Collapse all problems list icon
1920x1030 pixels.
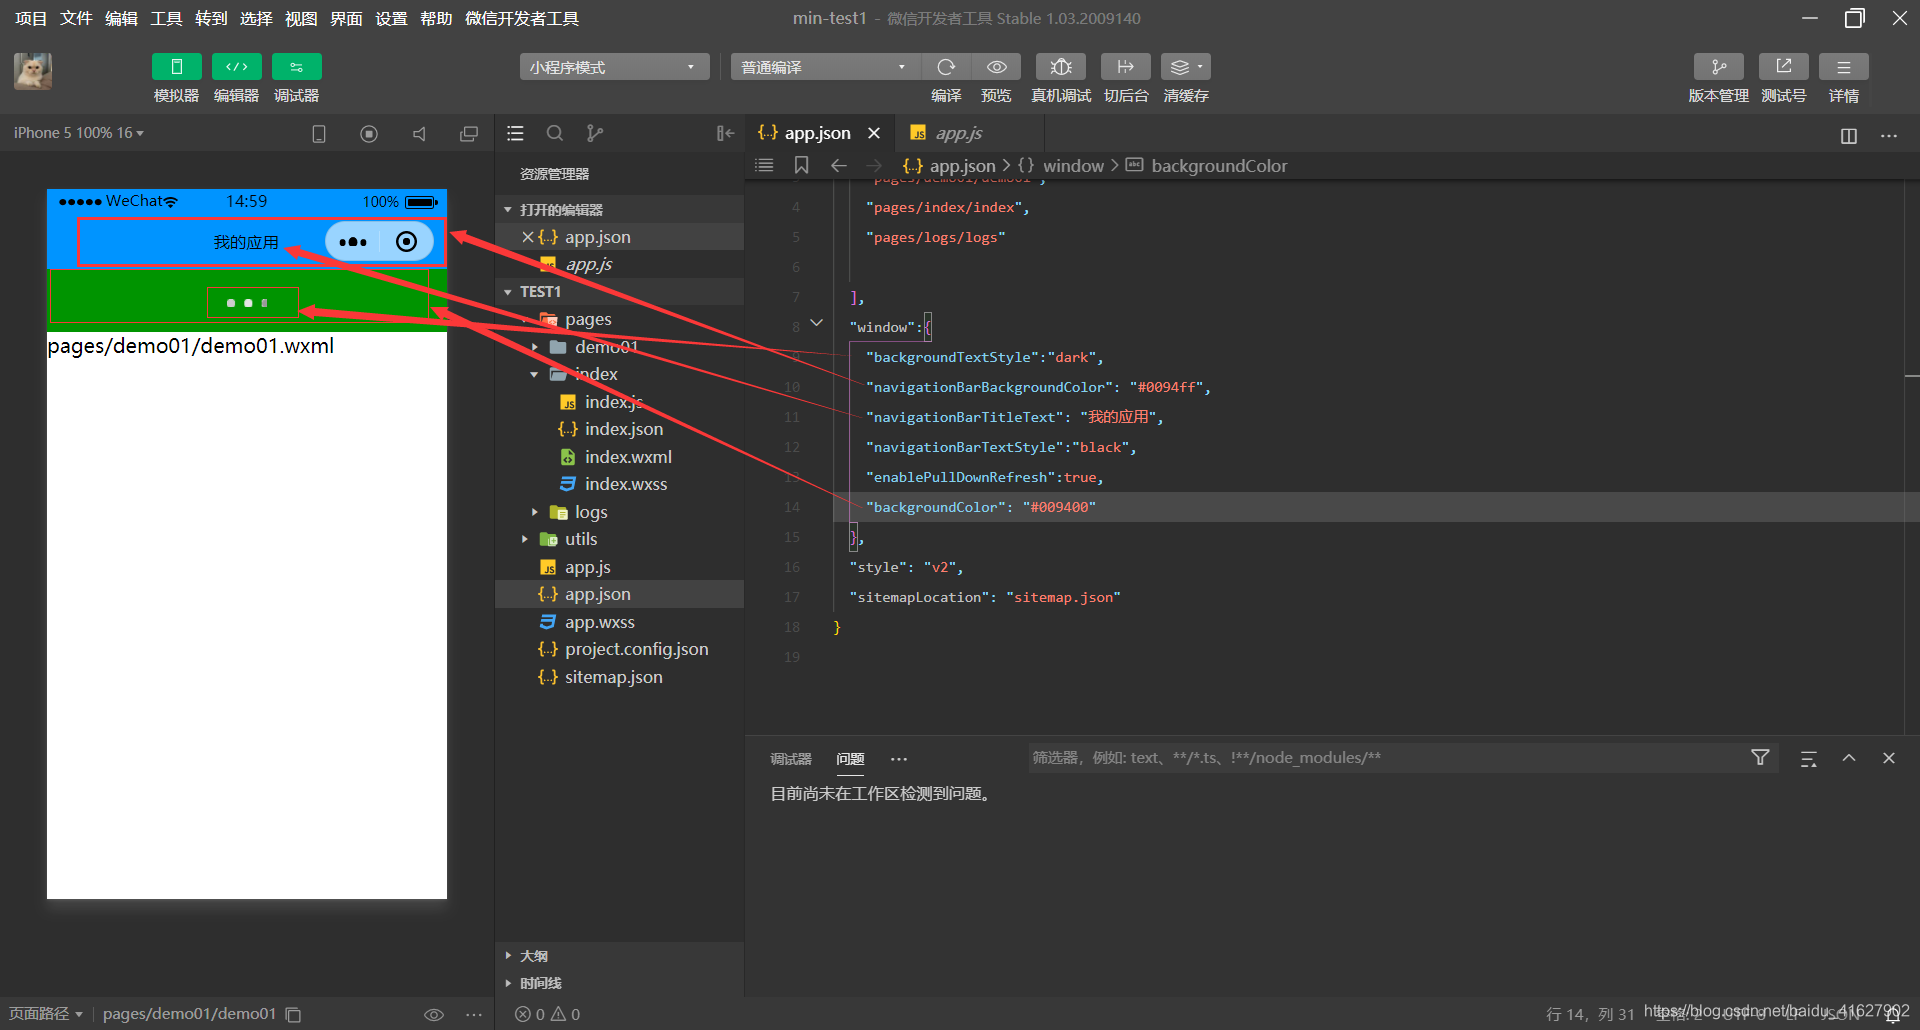[1809, 759]
